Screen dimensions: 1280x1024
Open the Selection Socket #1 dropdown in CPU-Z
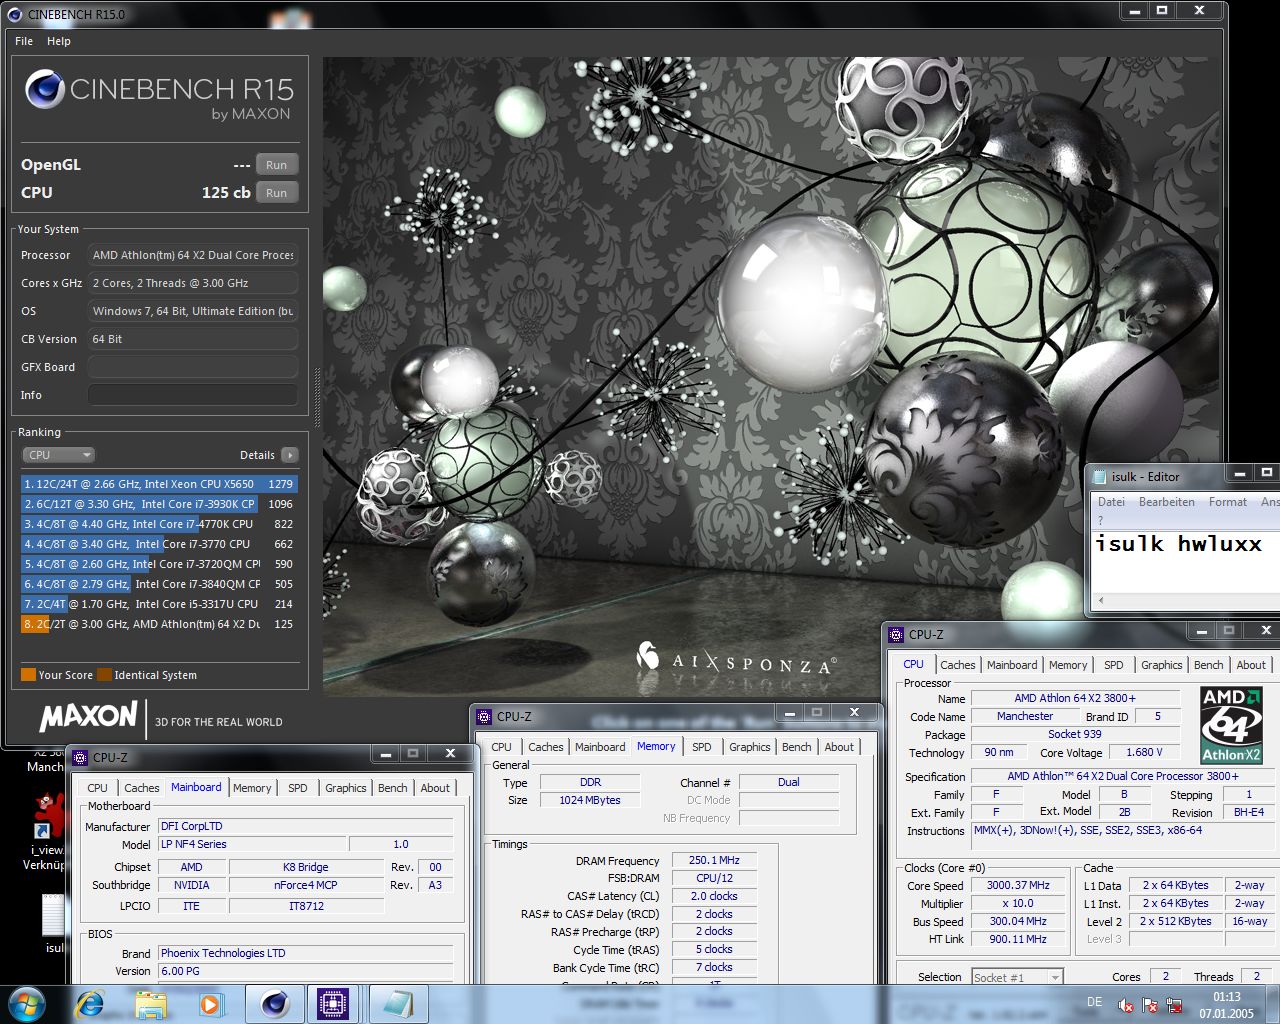(x=1017, y=977)
